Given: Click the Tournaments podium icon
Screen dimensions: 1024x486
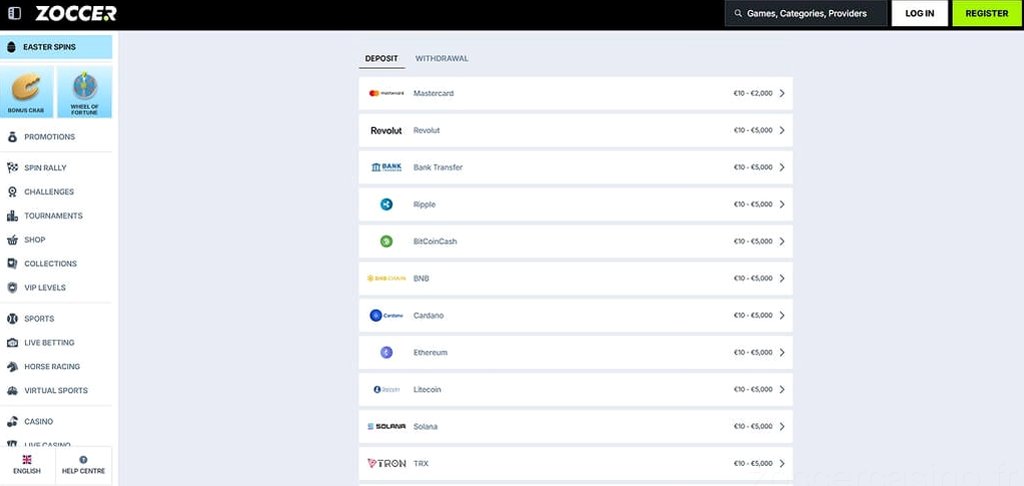Looking at the screenshot, I should [x=12, y=216].
